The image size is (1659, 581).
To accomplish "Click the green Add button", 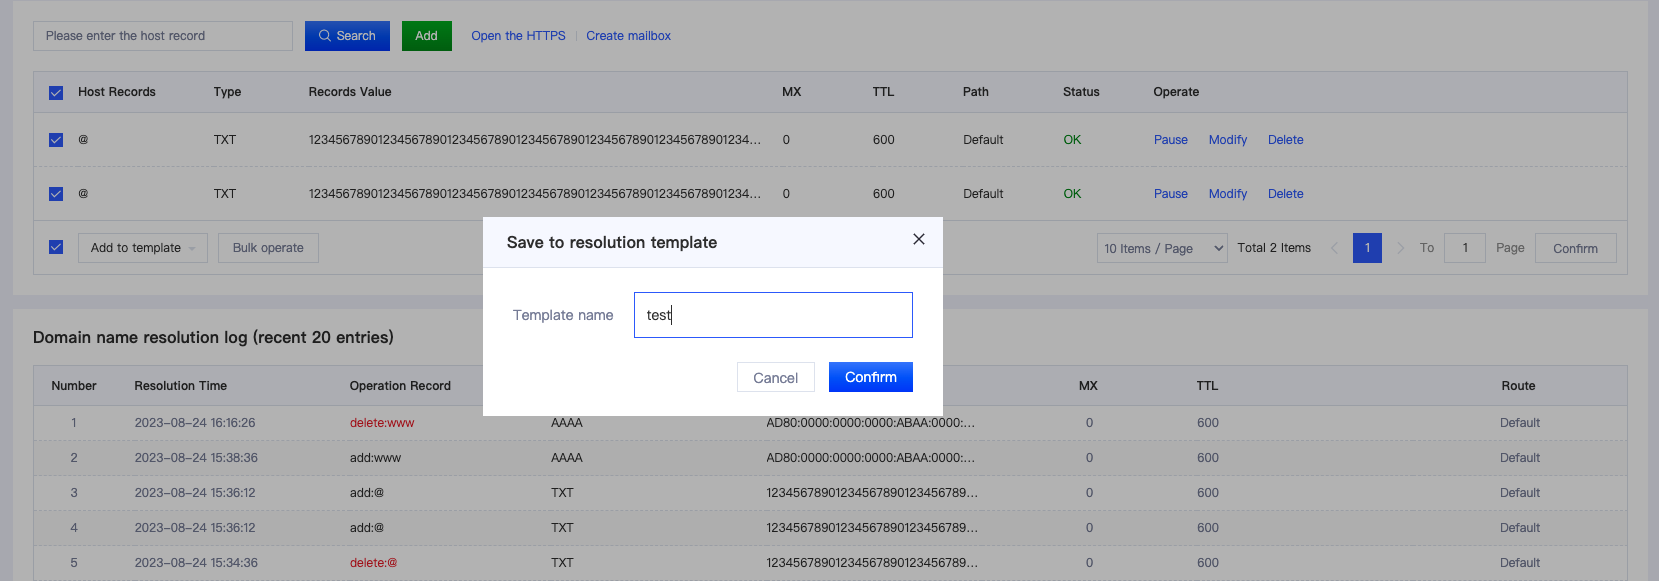I will point(426,36).
